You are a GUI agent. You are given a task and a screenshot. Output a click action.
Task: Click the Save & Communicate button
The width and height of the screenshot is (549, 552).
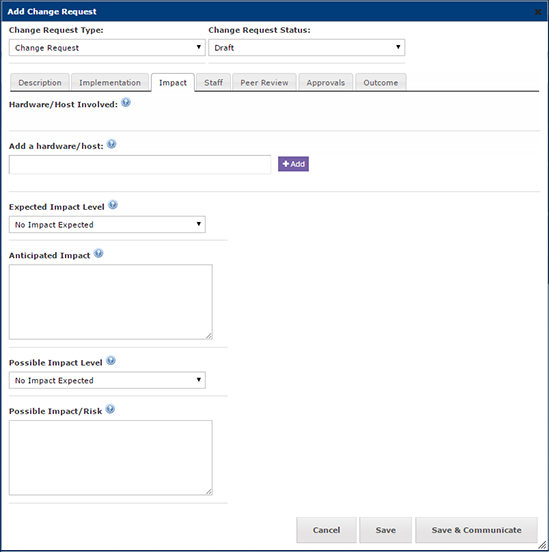476,530
